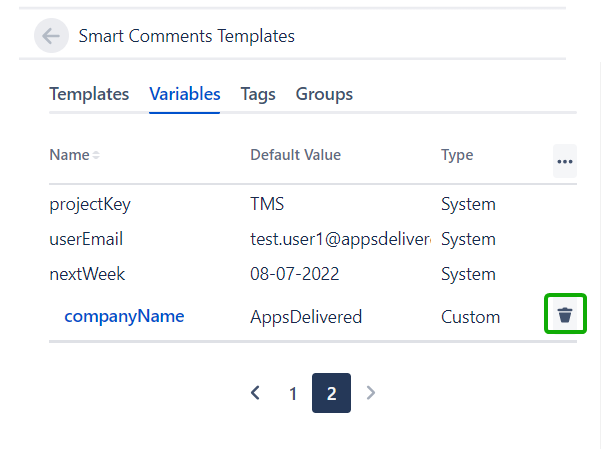
Task: Open the Tags tab
Action: pyautogui.click(x=258, y=94)
